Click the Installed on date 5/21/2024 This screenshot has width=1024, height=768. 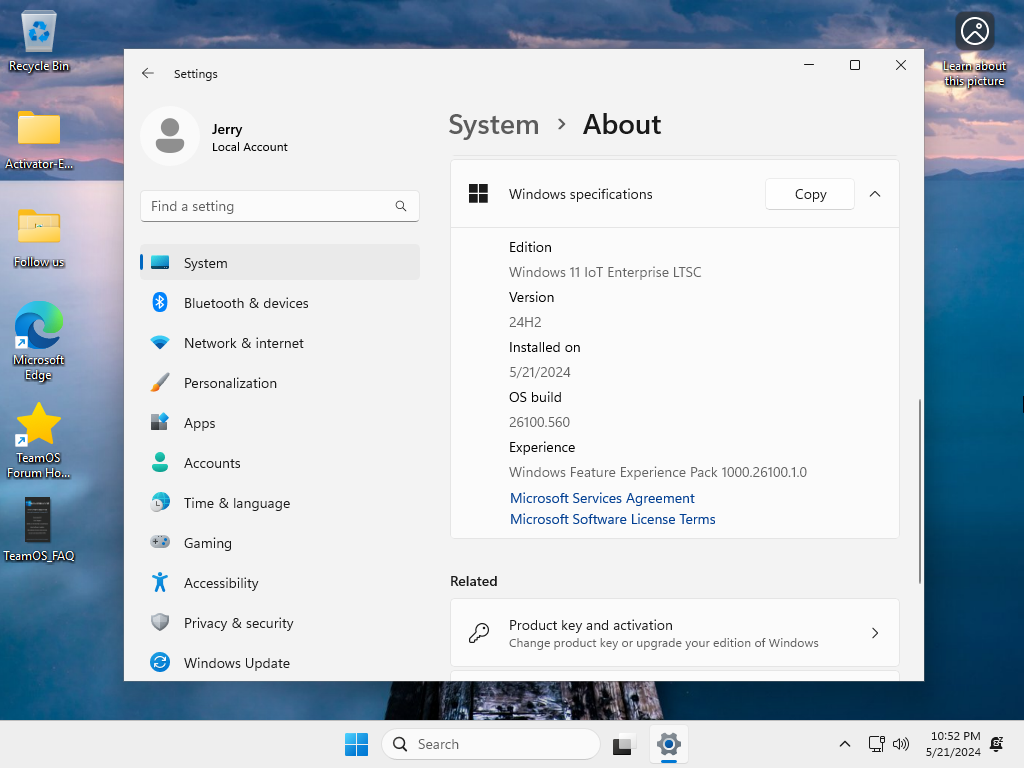[x=539, y=372]
